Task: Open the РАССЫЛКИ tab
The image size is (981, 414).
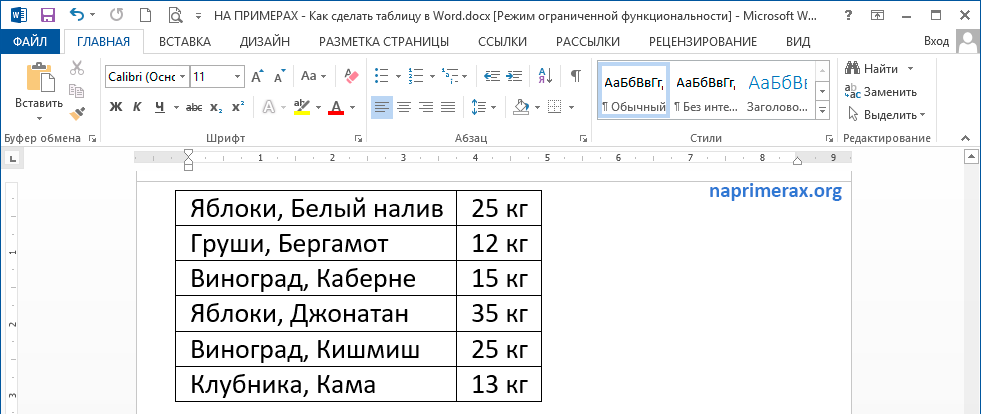Action: [x=588, y=42]
